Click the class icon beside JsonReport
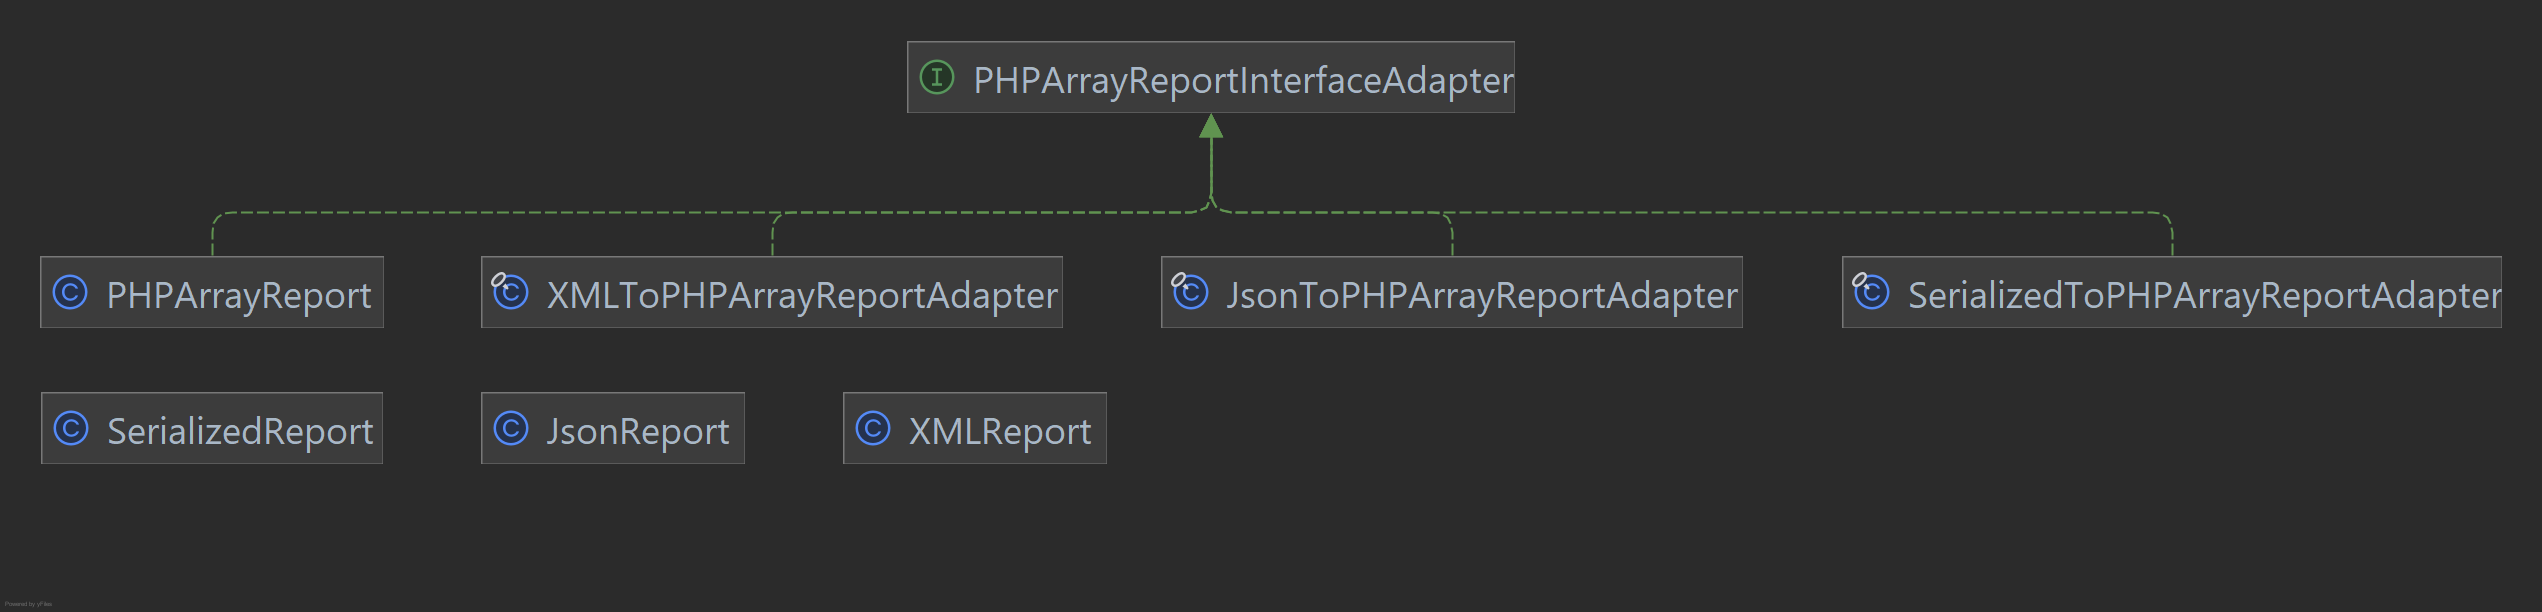Screen dimensions: 2542x612 511,429
